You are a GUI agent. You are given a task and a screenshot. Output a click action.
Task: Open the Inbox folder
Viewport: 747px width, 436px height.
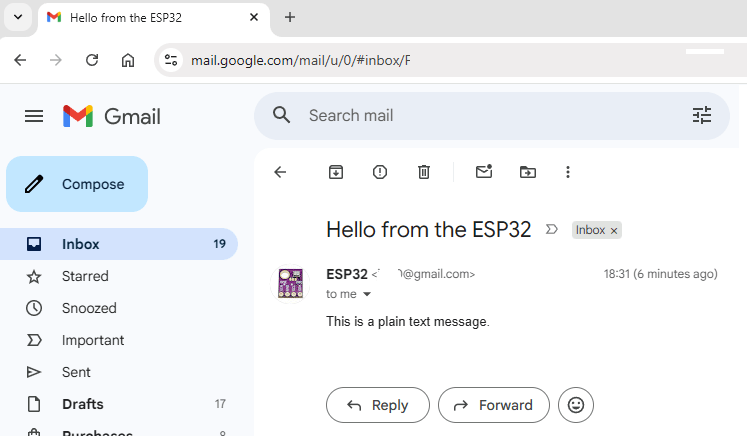[x=119, y=244]
